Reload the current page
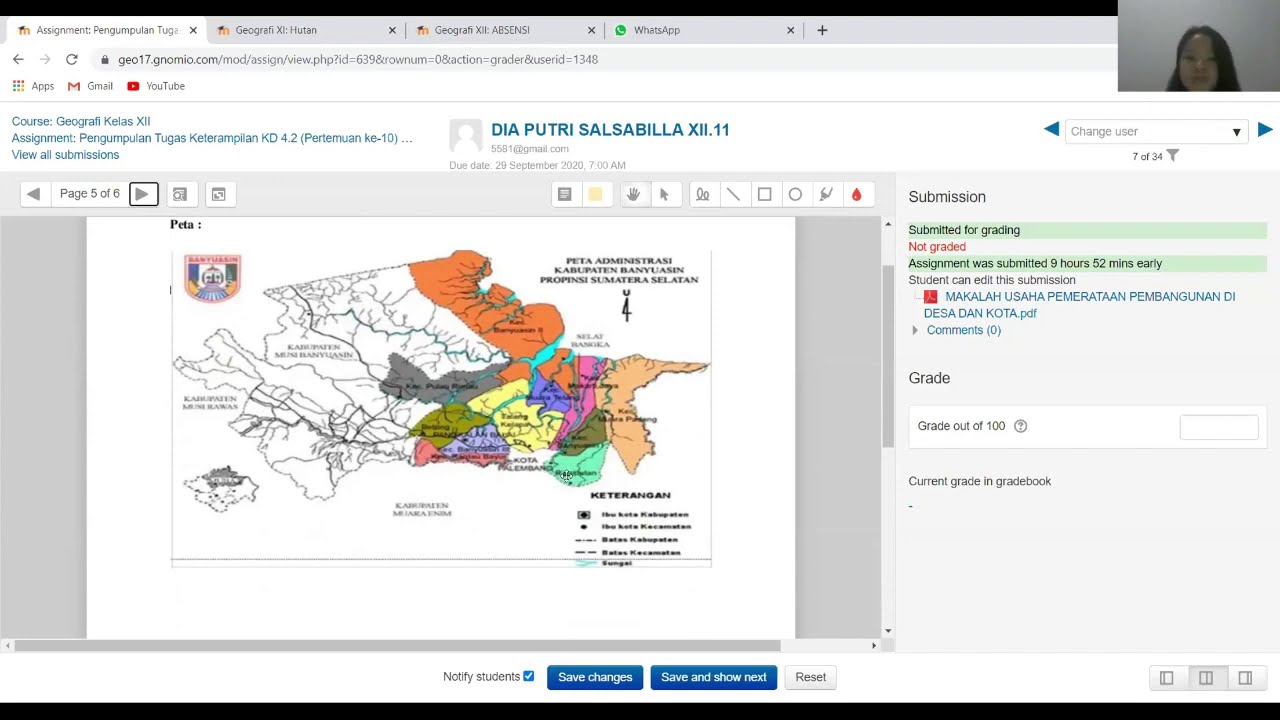The height and width of the screenshot is (720, 1280). pyautogui.click(x=72, y=59)
